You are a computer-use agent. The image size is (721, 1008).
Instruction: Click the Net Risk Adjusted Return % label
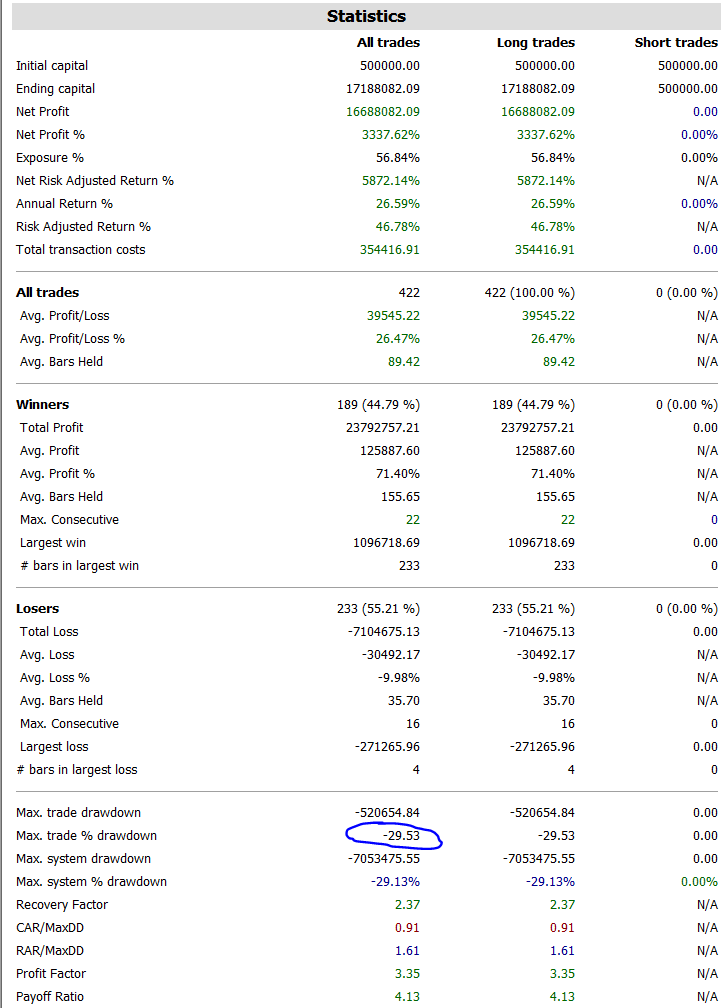[94, 181]
